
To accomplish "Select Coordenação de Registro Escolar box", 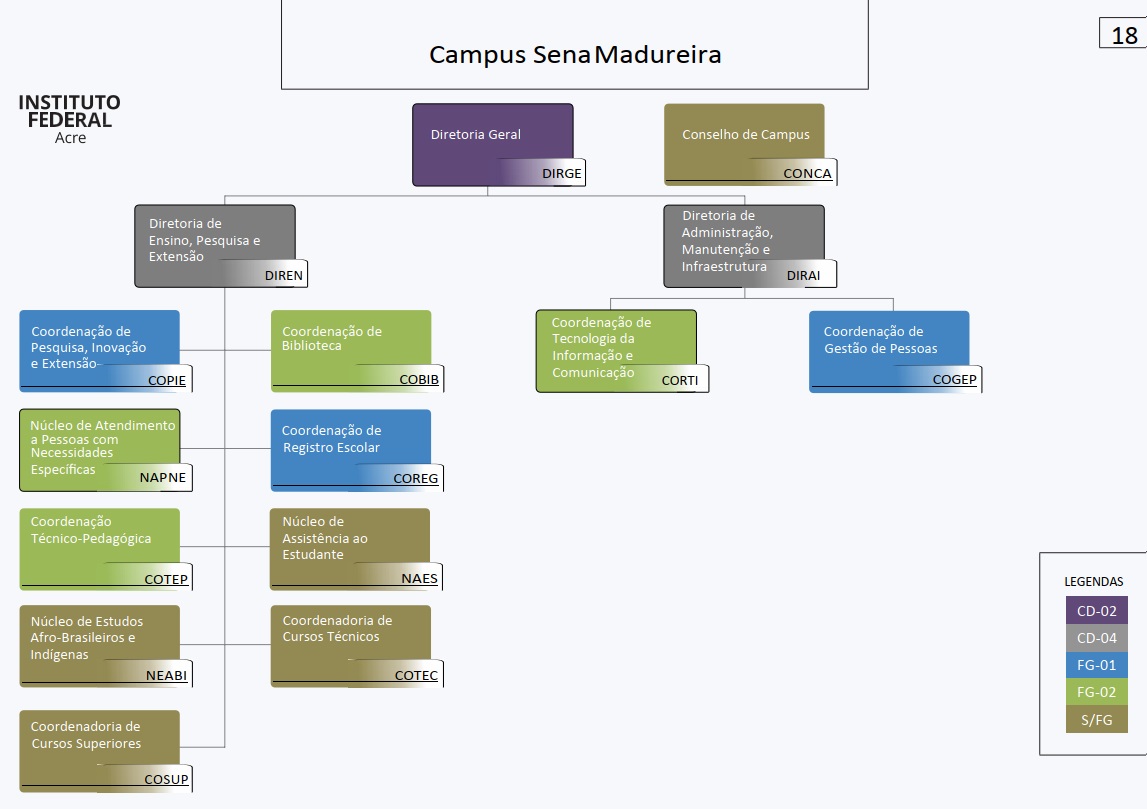I will [351, 449].
